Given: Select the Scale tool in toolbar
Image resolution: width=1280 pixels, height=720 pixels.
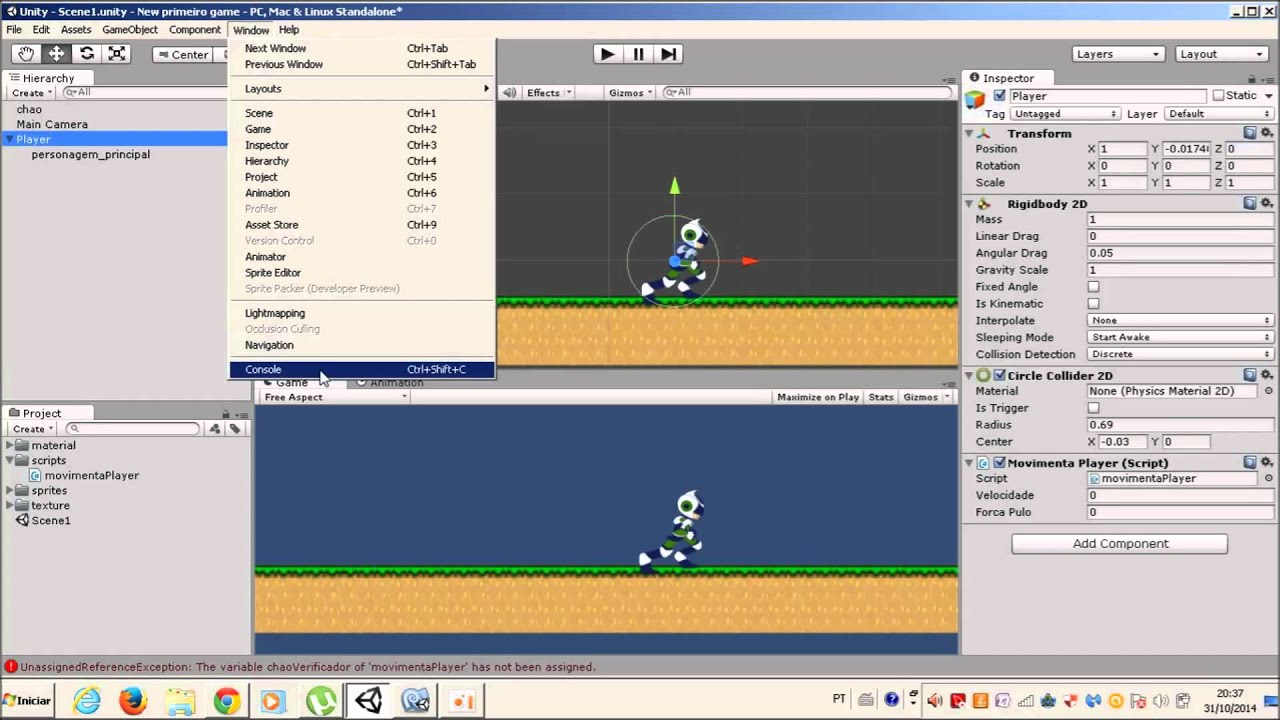Looking at the screenshot, I should coord(117,54).
